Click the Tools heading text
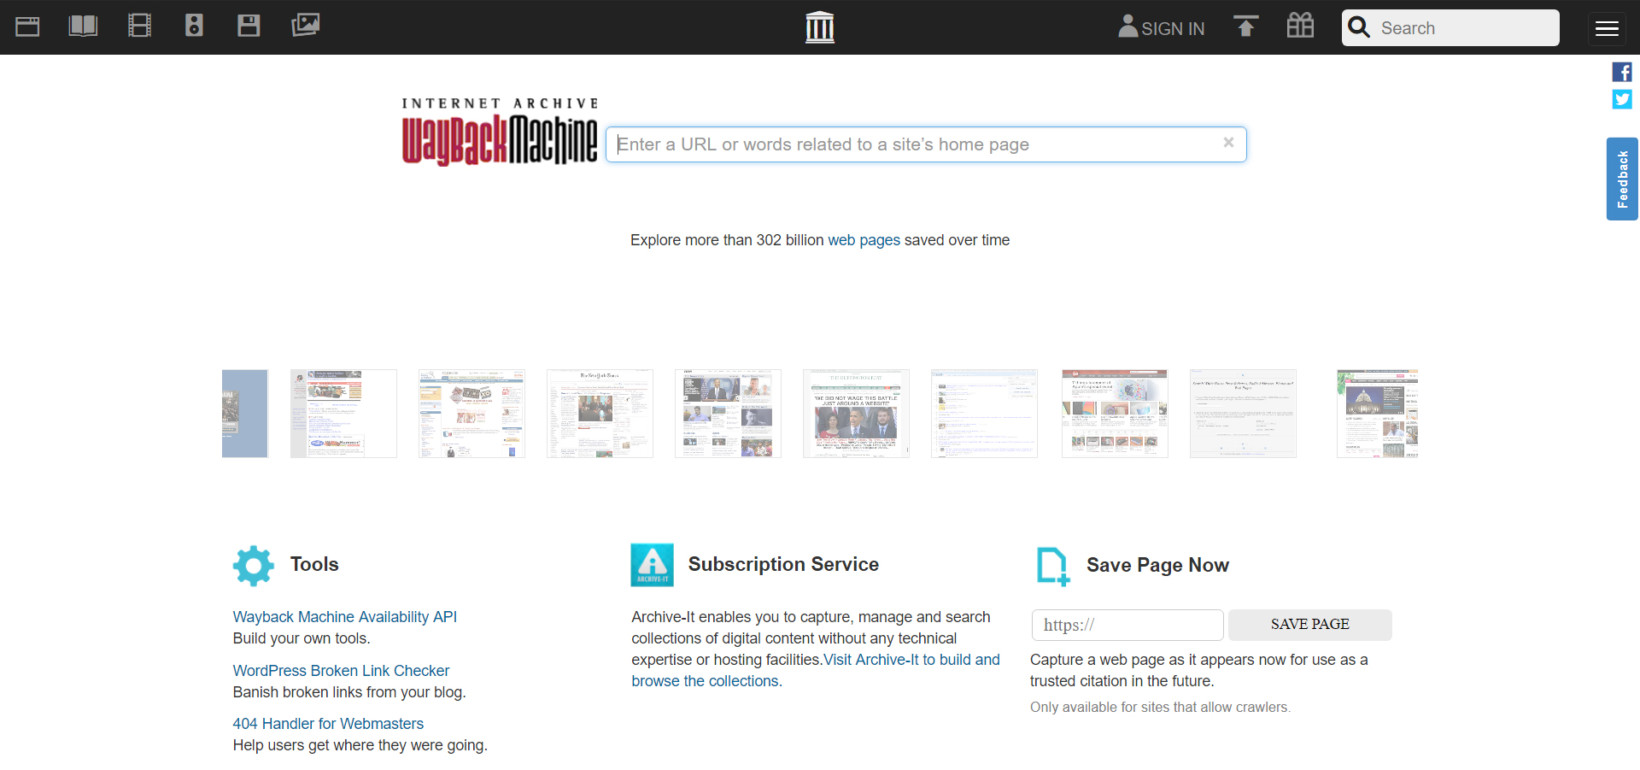This screenshot has width=1640, height=770. click(x=314, y=564)
